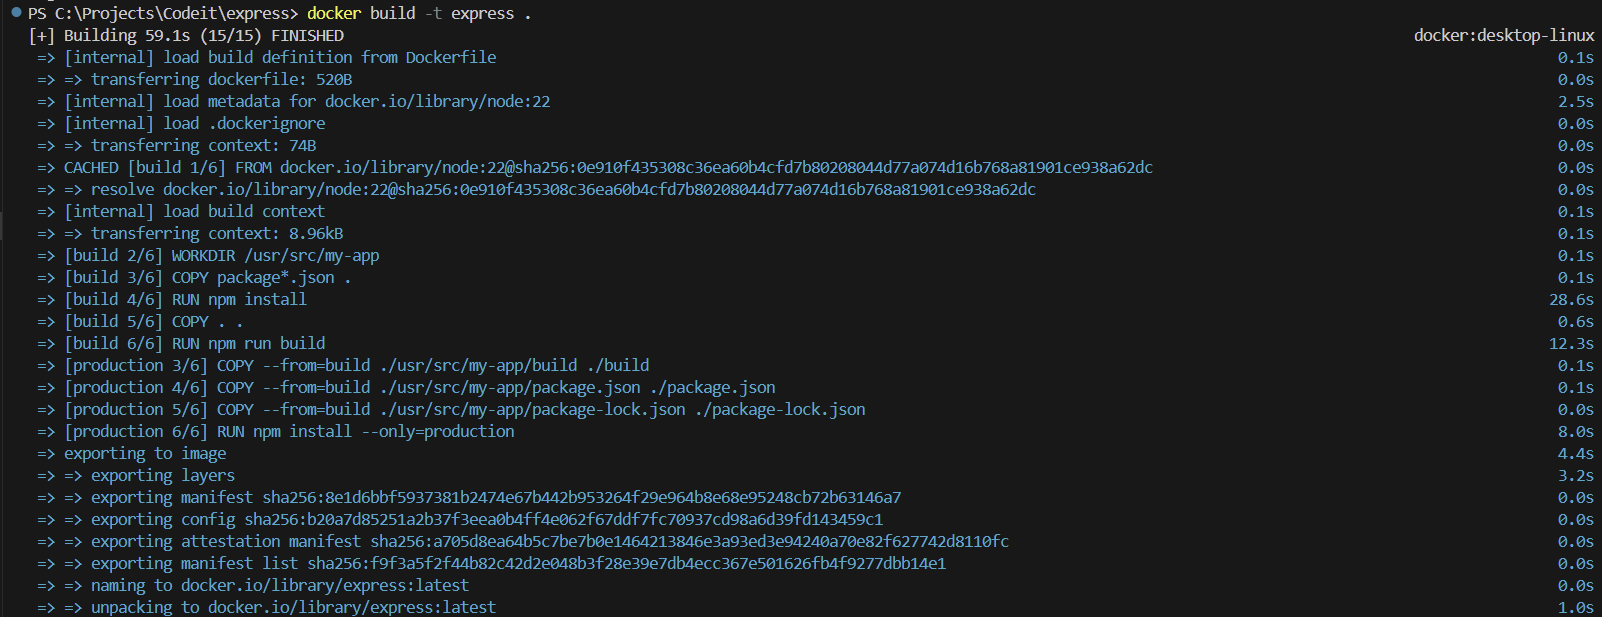This screenshot has height=617, width=1602.
Task: Click the 28.6s duration value
Action: [1571, 299]
